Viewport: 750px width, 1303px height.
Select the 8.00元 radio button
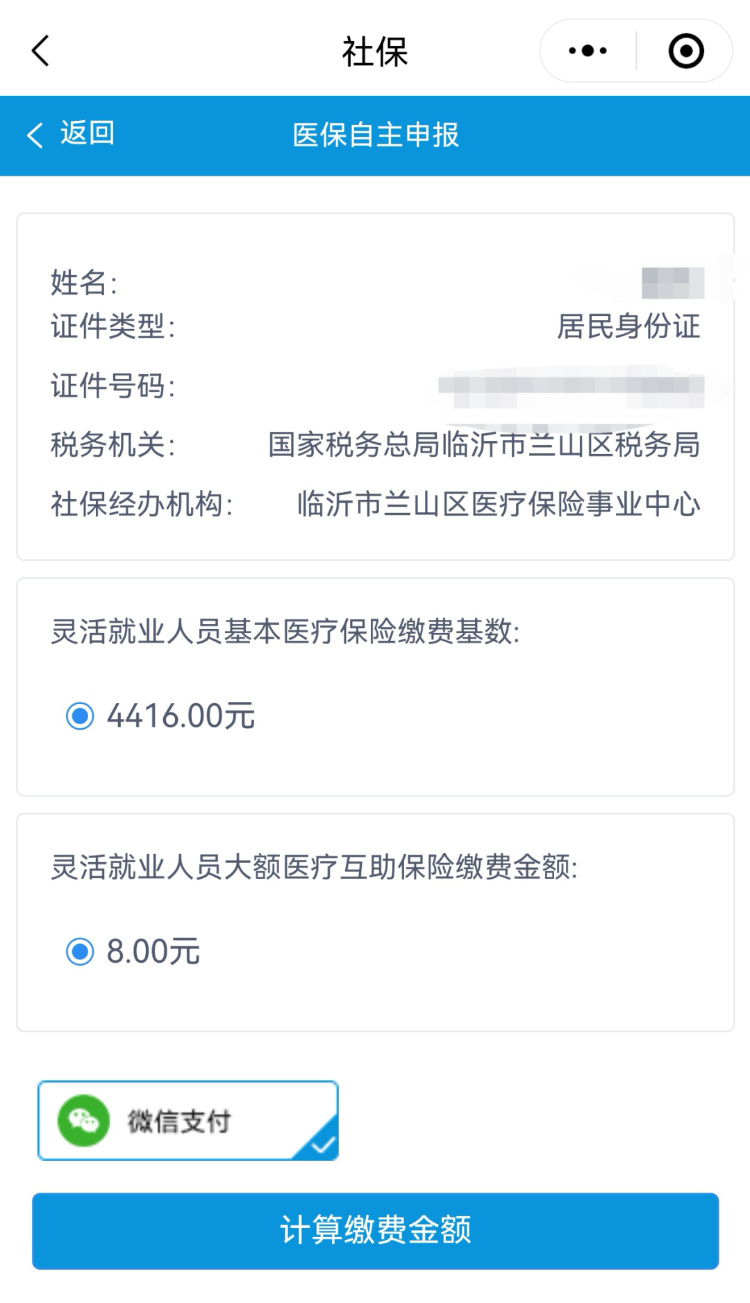pos(80,951)
